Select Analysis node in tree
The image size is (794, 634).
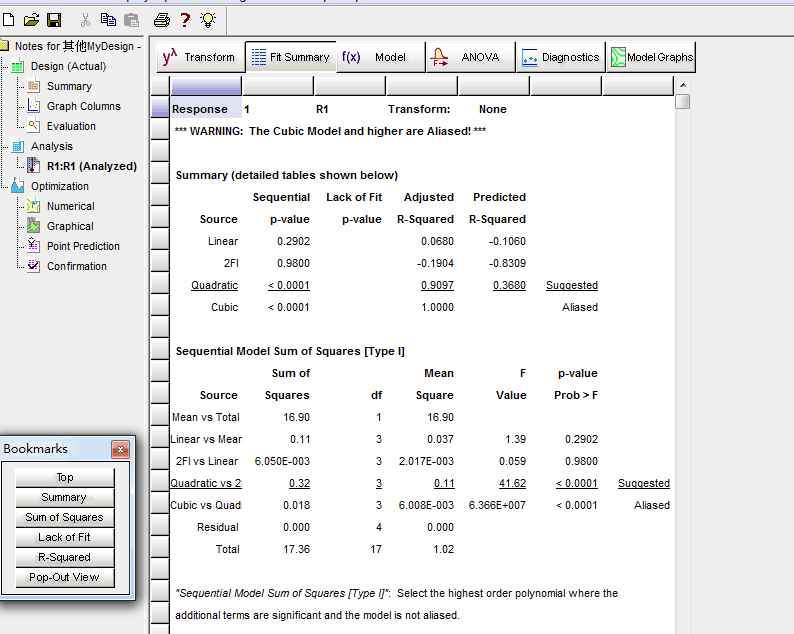(52, 146)
